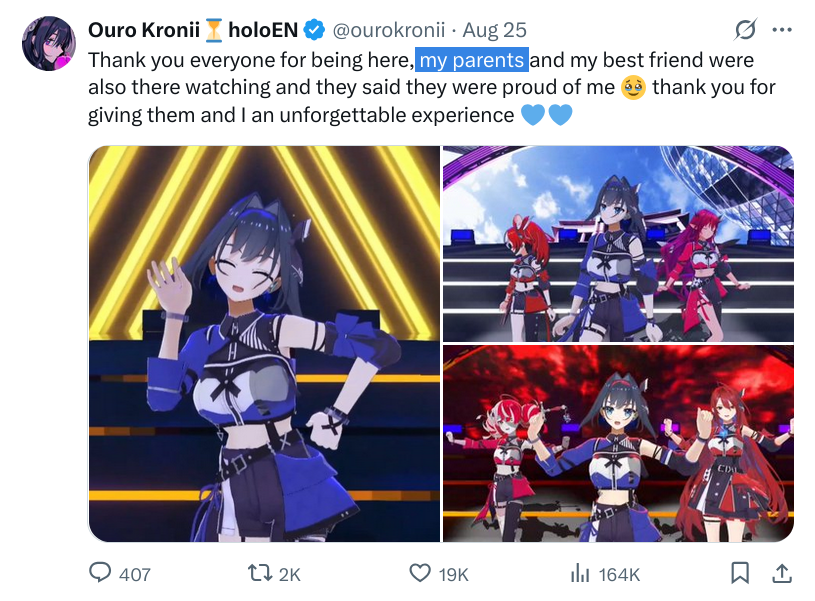Click the reply icon with 407 replies
Viewport: 815px width, 601px height.
pyautogui.click(x=120, y=573)
